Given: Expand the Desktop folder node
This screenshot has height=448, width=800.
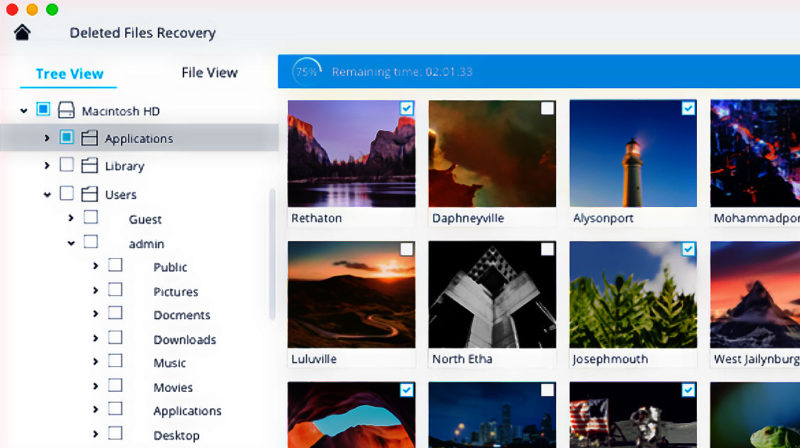Looking at the screenshot, I should (95, 434).
